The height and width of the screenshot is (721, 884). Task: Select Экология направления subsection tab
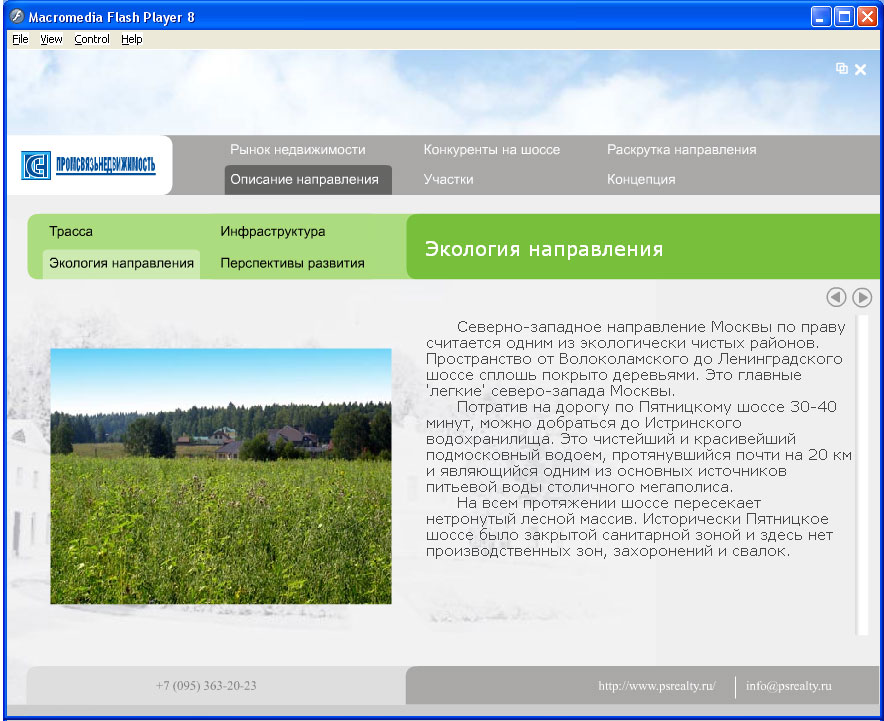click(x=121, y=263)
